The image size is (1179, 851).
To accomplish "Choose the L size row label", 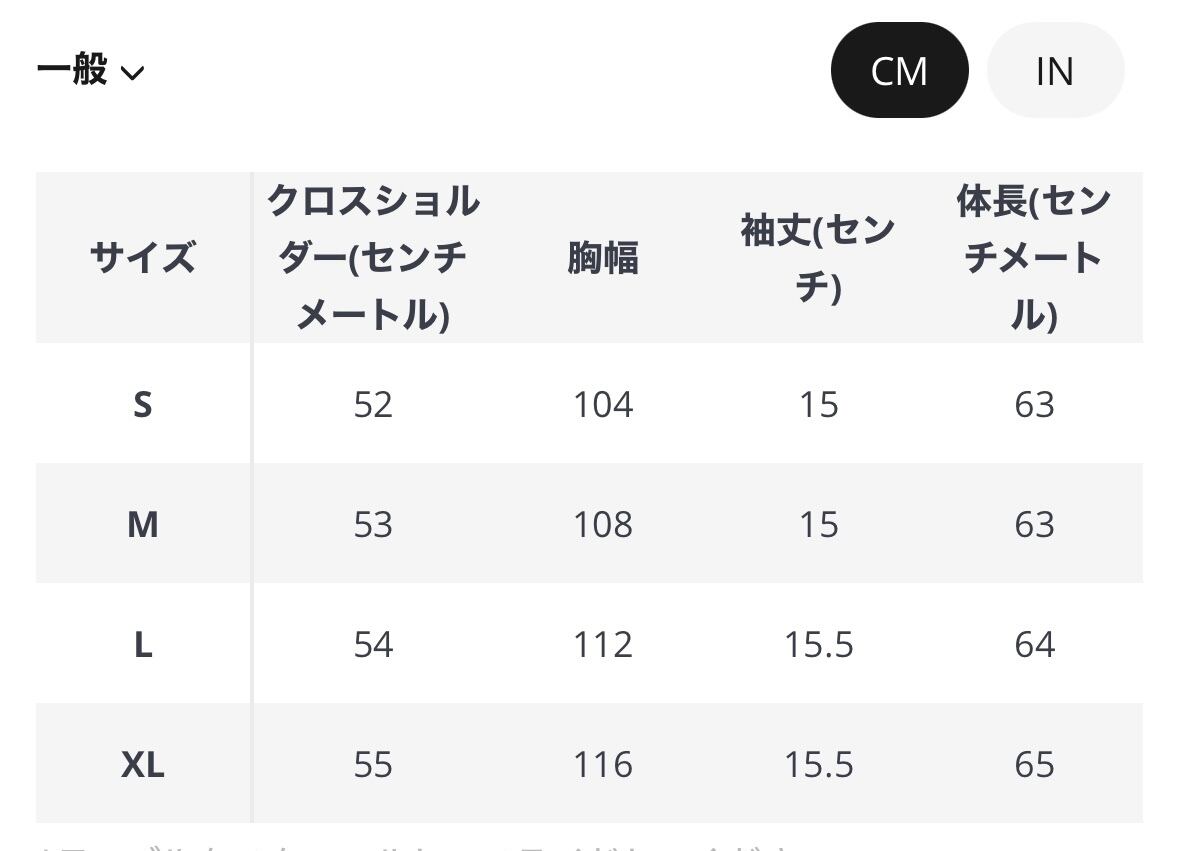I will click(143, 644).
